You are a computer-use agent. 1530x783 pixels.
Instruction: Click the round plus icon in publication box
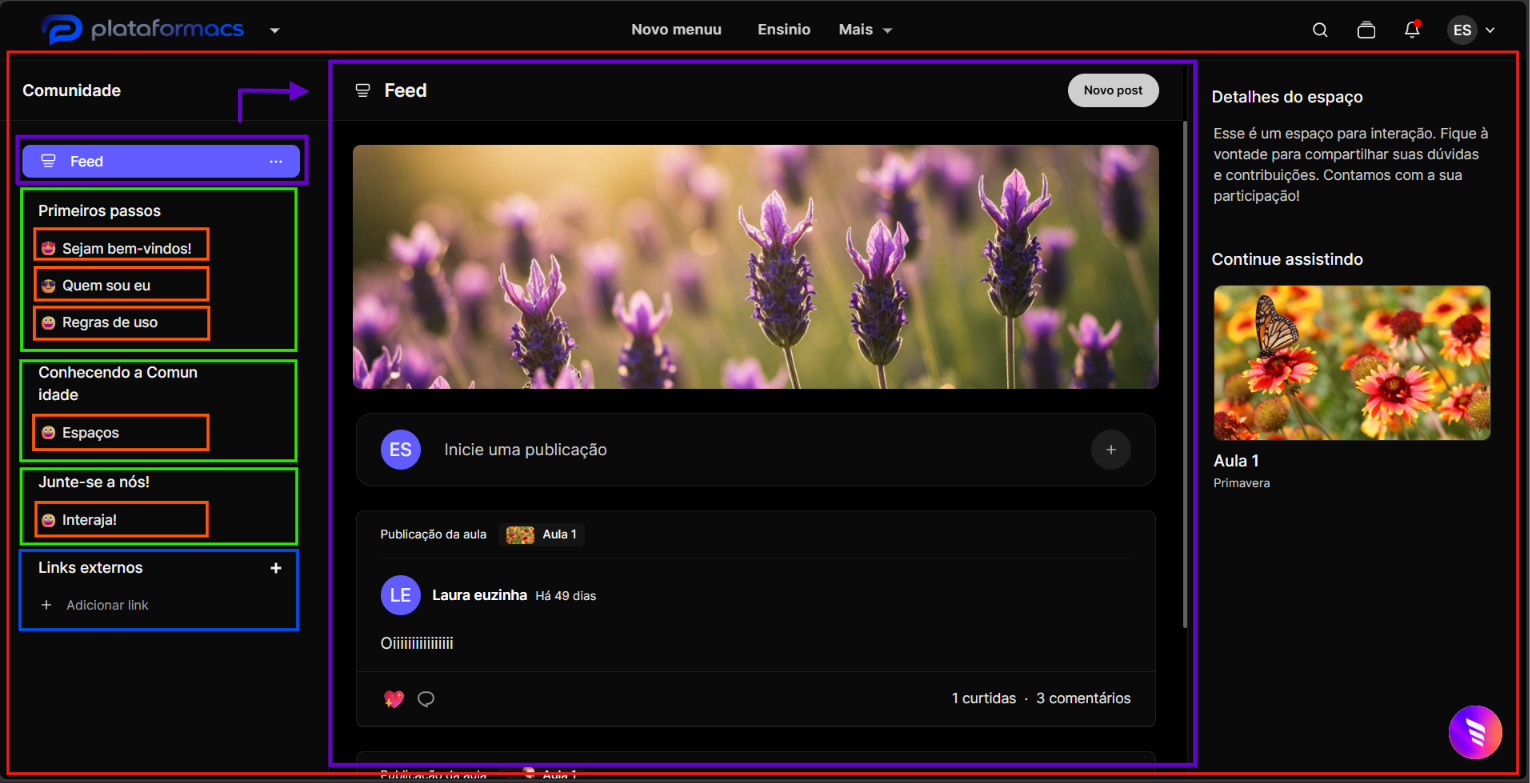click(x=1111, y=450)
